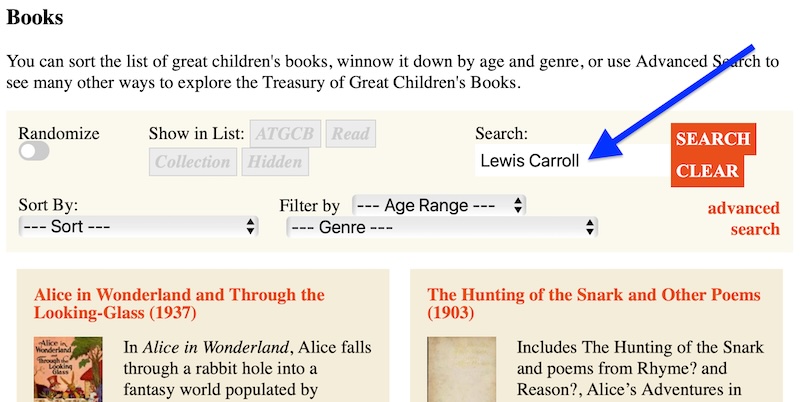
Task: Click the Books page heading
Action: (35, 17)
